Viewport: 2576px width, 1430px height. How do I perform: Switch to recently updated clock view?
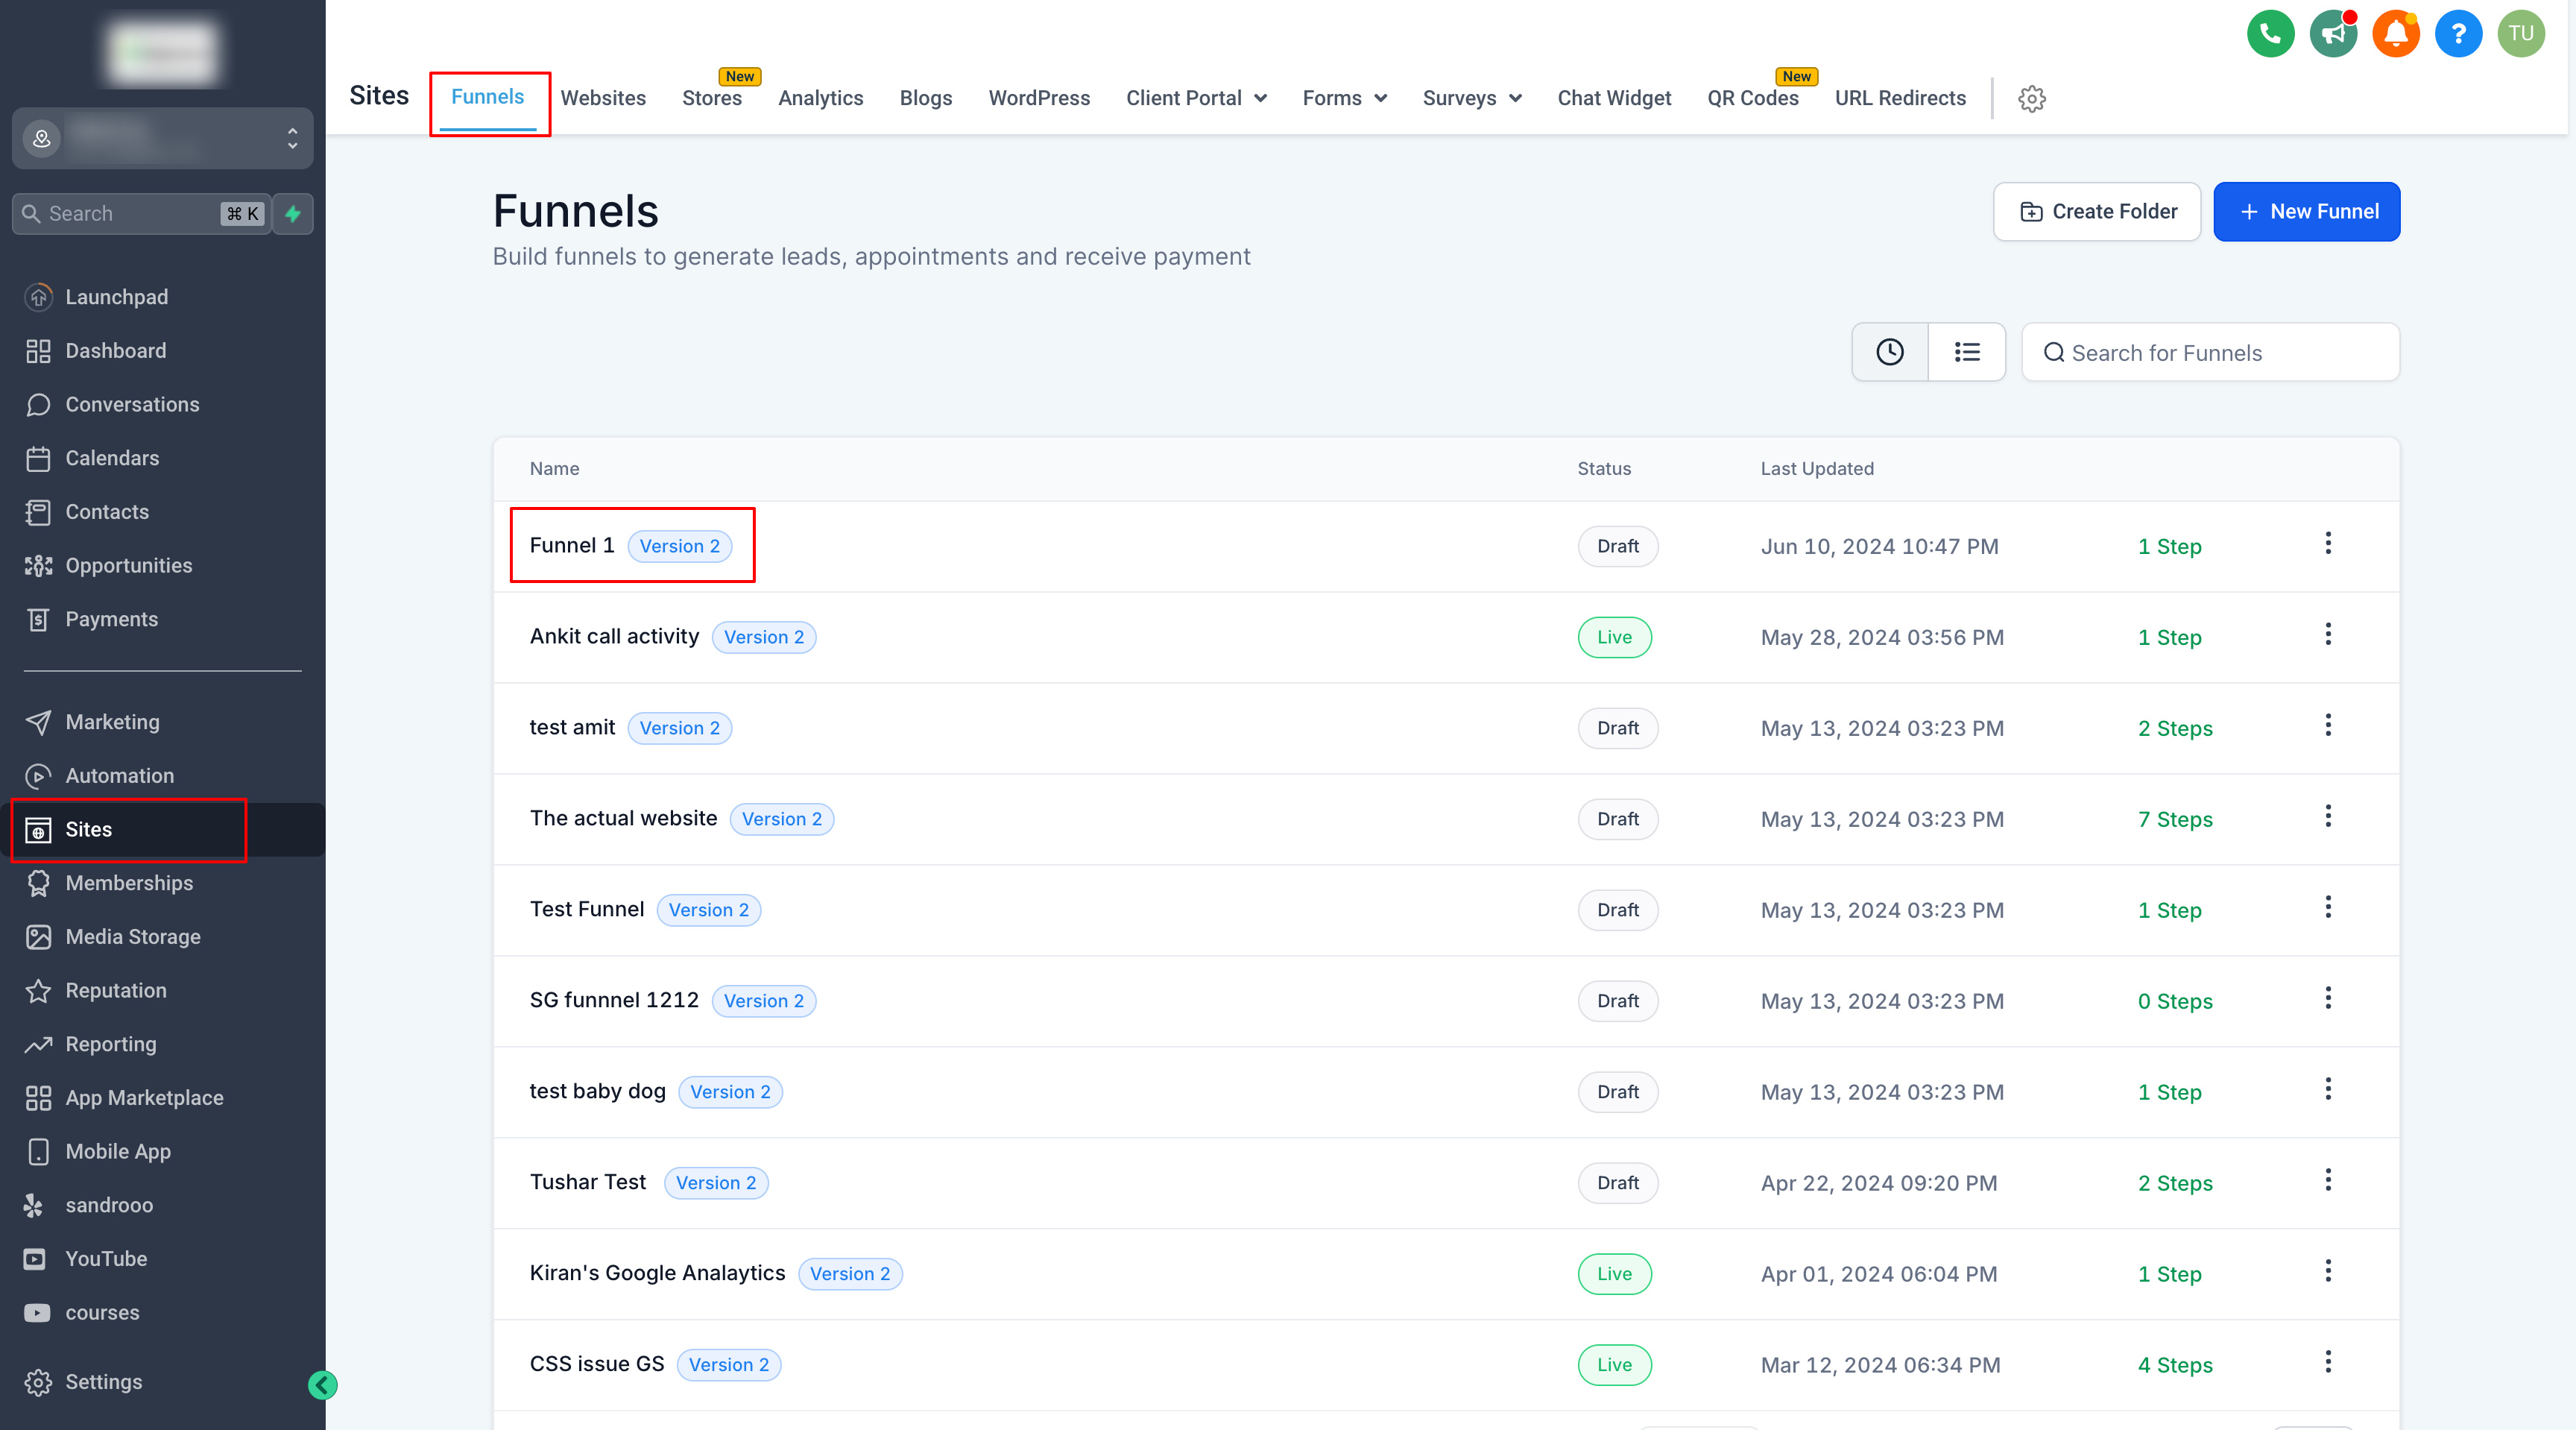(1889, 352)
